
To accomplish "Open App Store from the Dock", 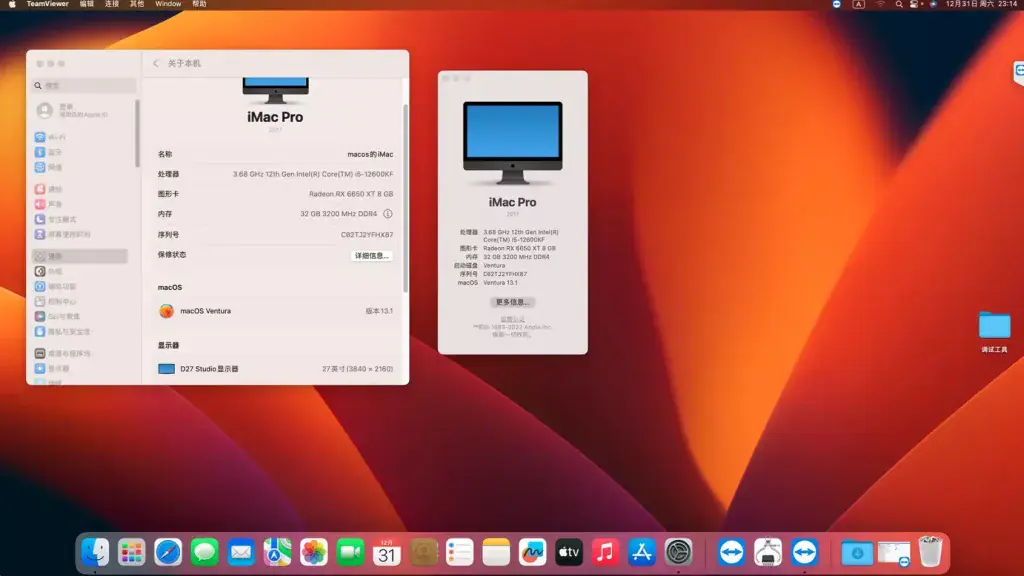I will coord(642,552).
